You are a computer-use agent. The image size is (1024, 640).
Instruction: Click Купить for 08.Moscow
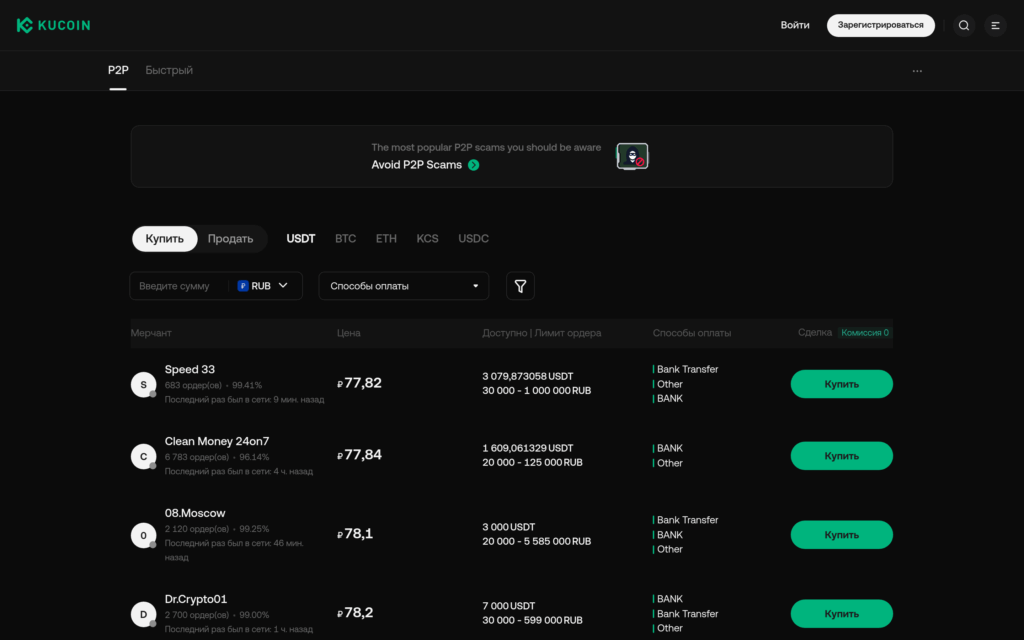point(841,536)
